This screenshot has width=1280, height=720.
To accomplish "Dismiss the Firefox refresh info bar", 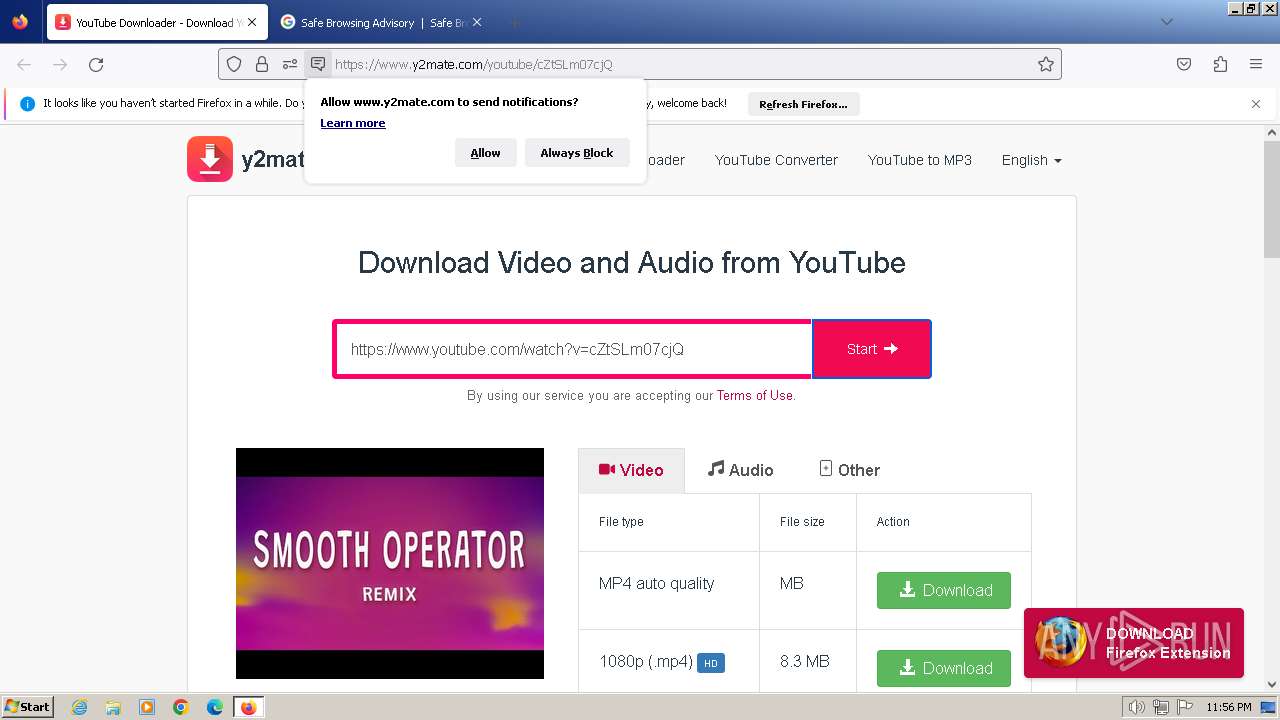I will (1256, 104).
